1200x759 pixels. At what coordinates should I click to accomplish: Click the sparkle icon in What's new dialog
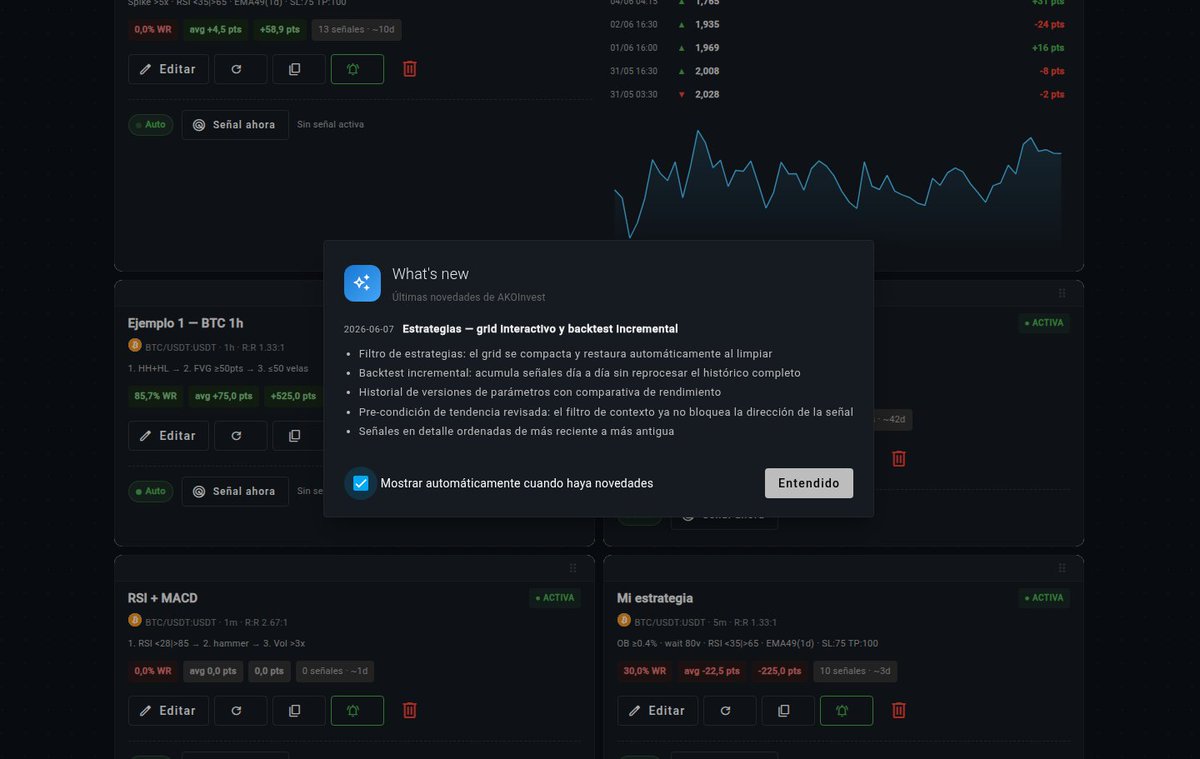click(362, 283)
